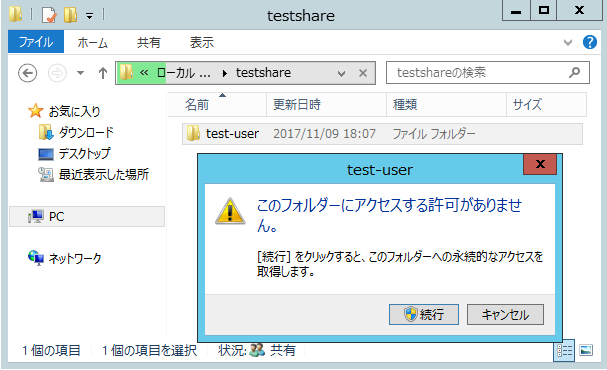This screenshot has width=607, height=370.
Task: Select ローカル segment in address path
Action: pyautogui.click(x=184, y=73)
